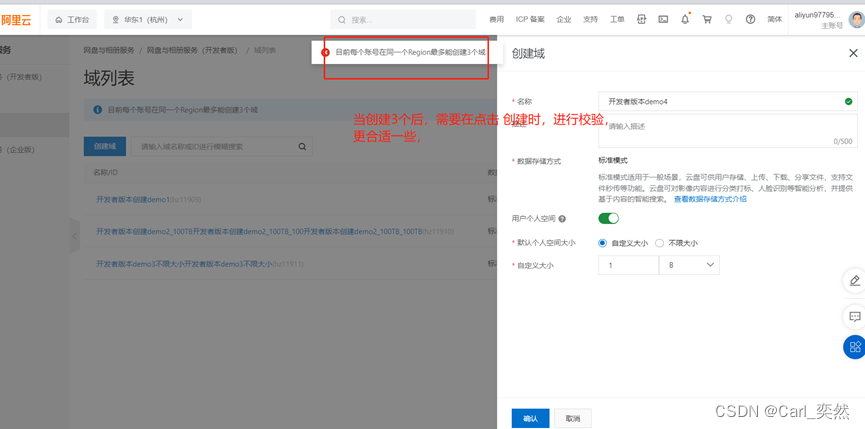Click the 请输入描述 description textarea

point(728,131)
